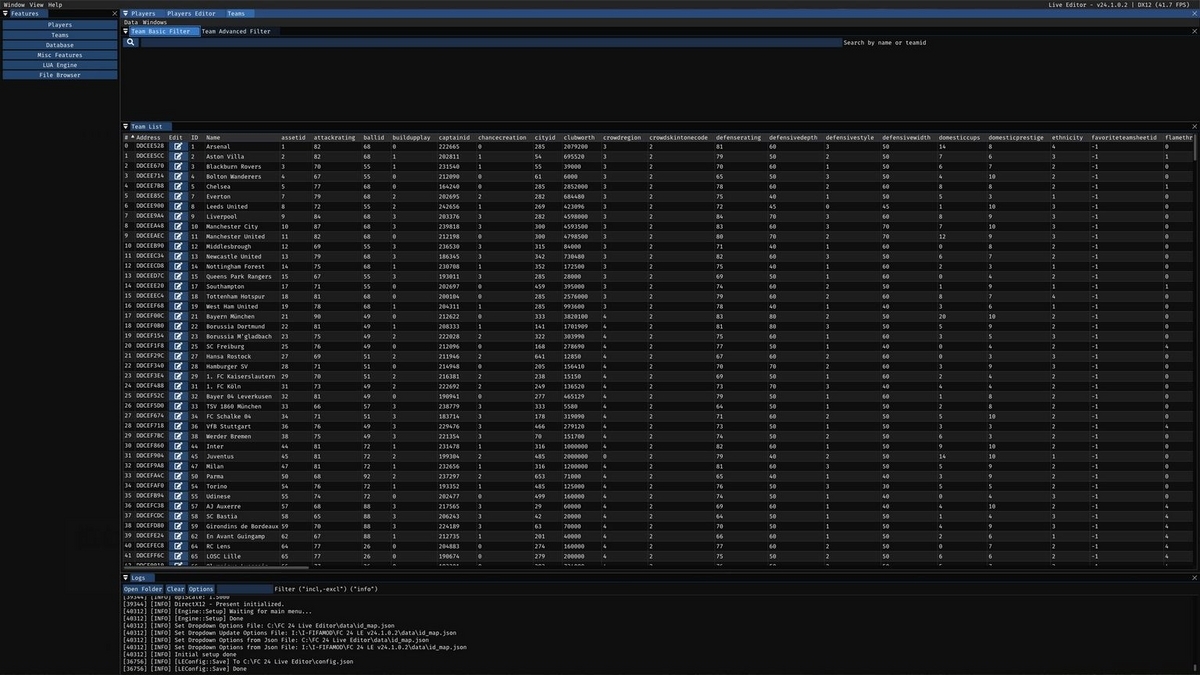The width and height of the screenshot is (1200, 675).
Task: Open edit icon for Manchester United row
Action: (x=178, y=236)
